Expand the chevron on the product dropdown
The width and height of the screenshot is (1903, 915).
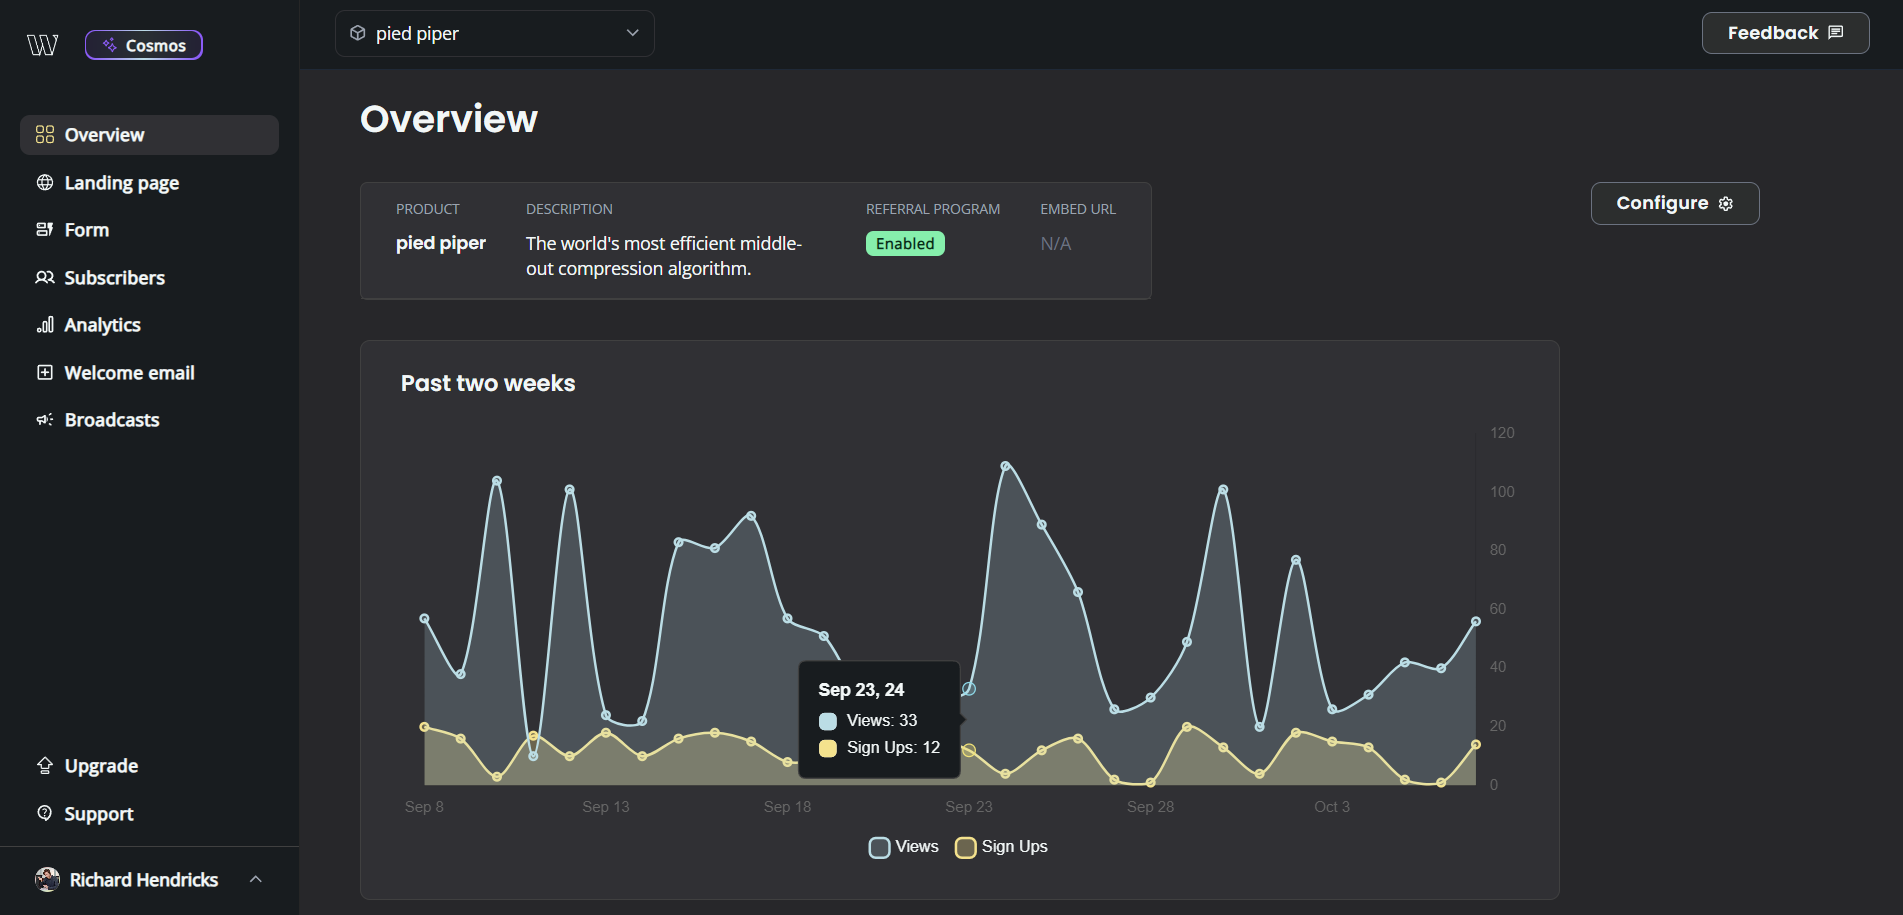point(631,33)
